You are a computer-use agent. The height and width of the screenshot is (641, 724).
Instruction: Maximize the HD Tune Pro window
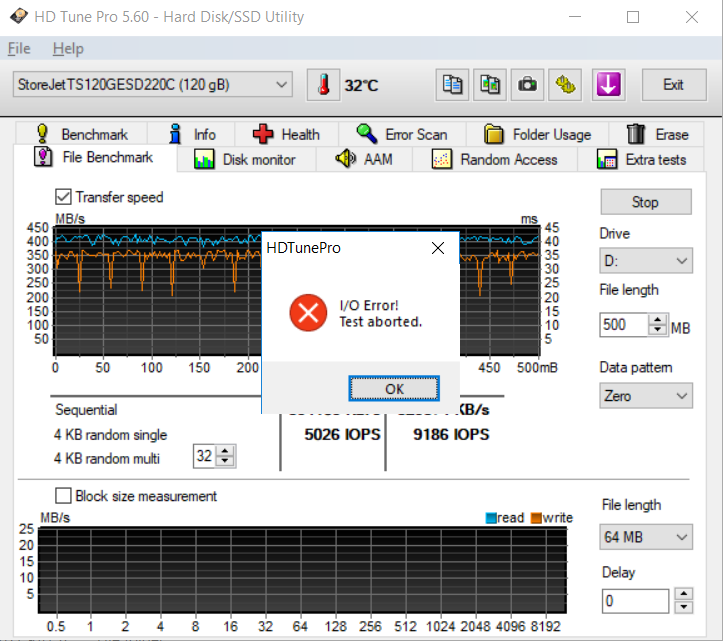click(x=633, y=17)
